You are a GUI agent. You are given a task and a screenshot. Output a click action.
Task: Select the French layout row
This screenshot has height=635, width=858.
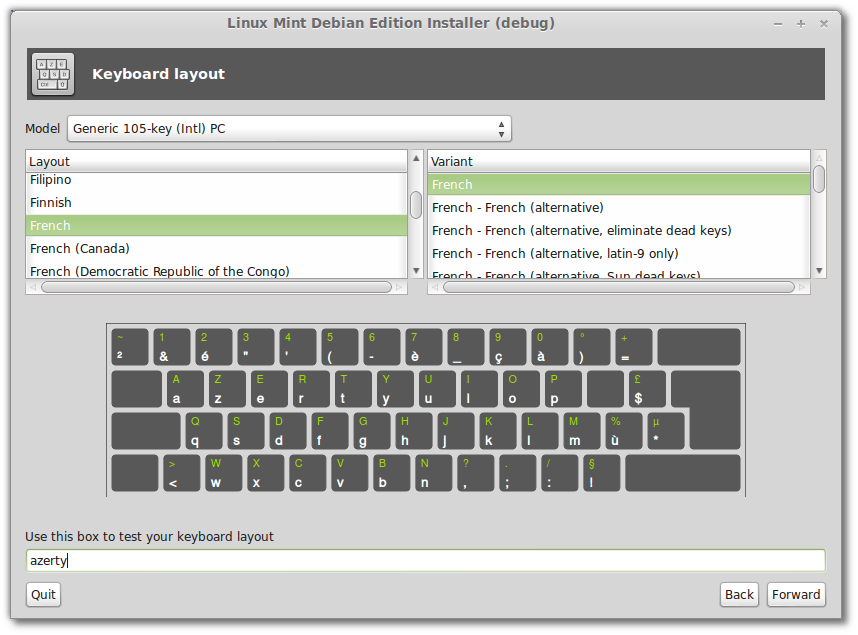(216, 226)
